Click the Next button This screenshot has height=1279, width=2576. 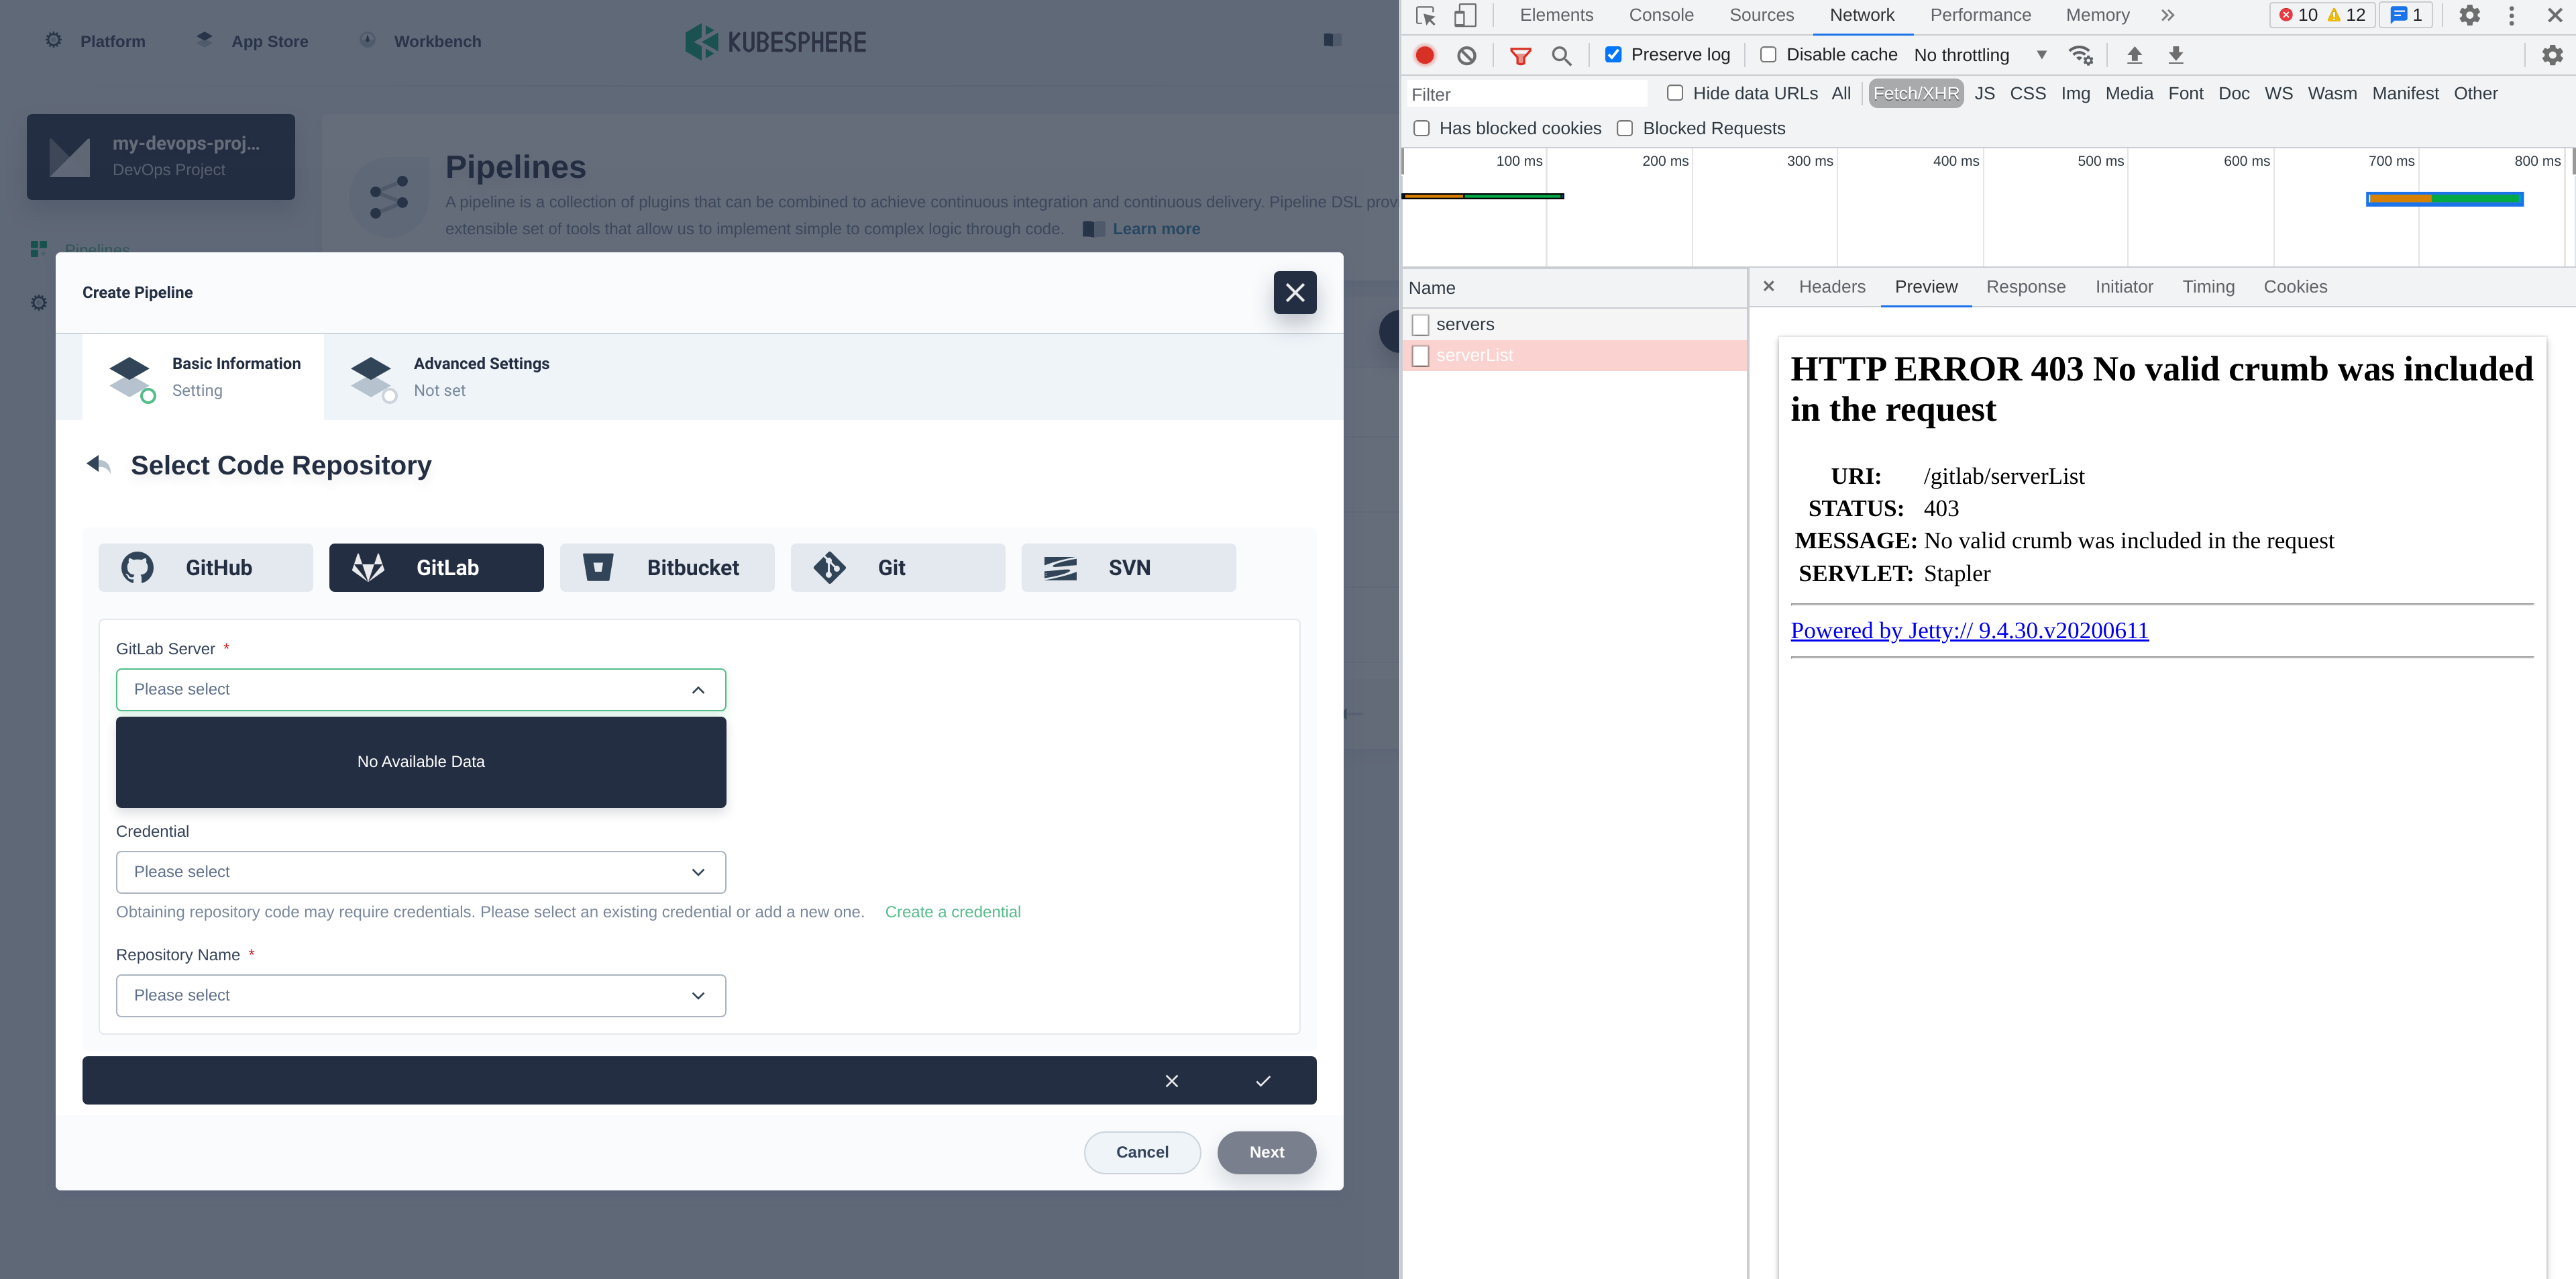[1267, 1152]
